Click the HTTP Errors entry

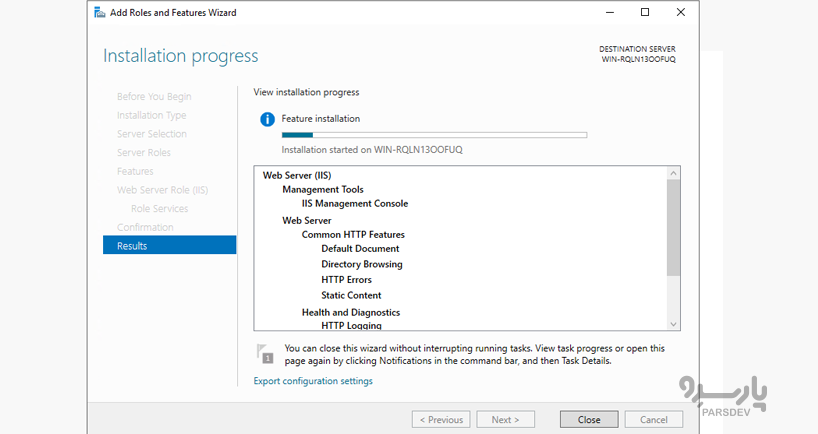click(346, 280)
